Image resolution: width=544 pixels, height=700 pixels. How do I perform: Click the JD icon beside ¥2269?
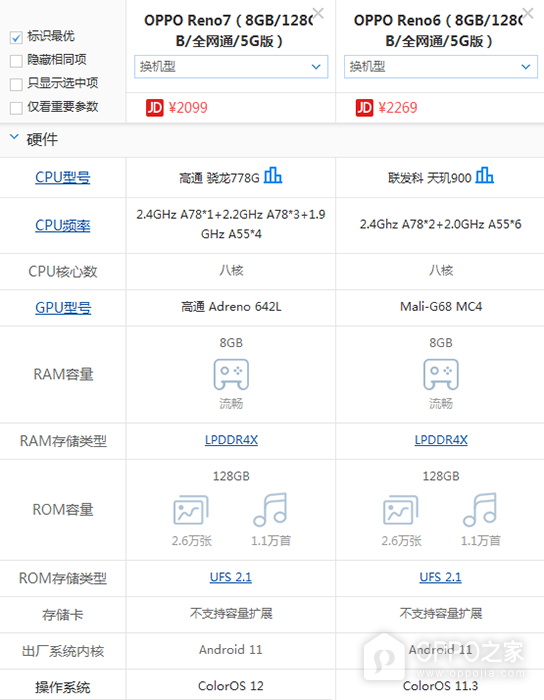coord(364,108)
